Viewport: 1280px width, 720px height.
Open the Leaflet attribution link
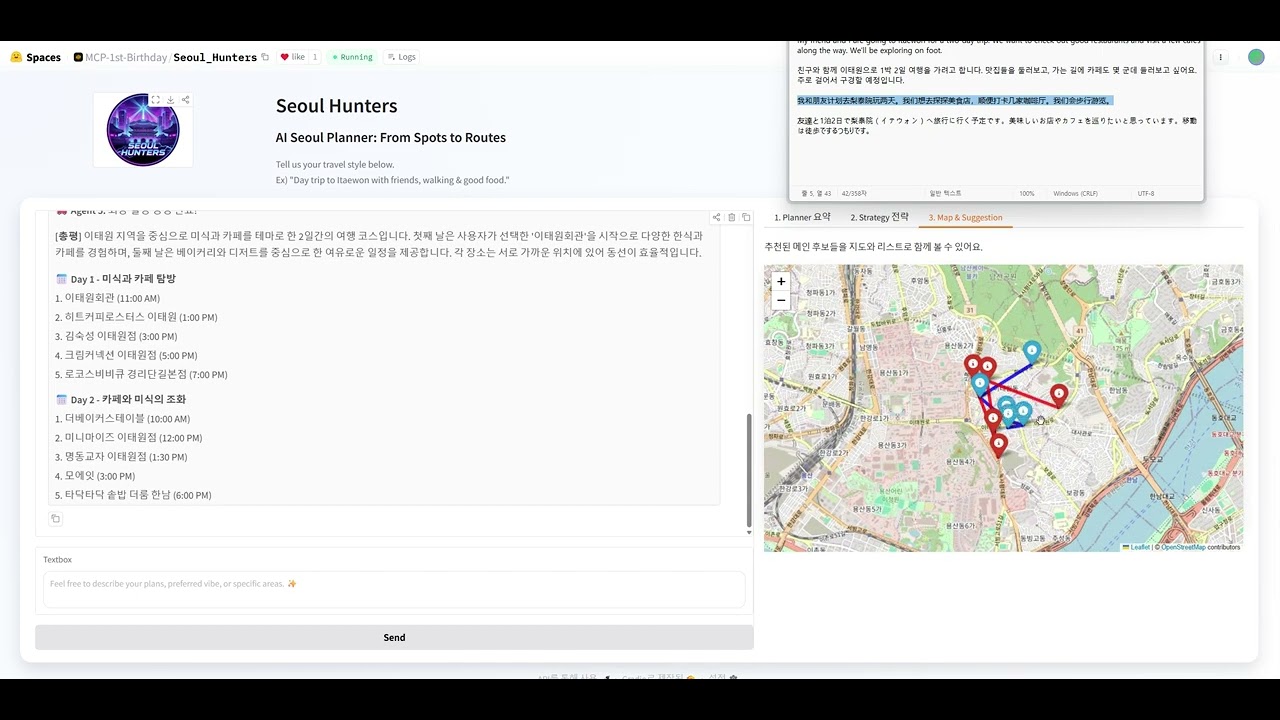(x=1136, y=547)
